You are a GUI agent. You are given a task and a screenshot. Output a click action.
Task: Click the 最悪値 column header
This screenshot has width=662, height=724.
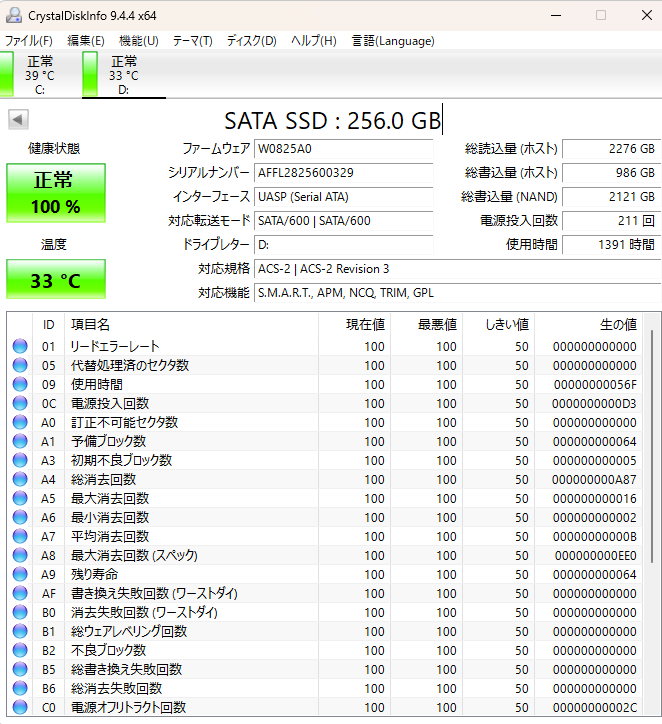pyautogui.click(x=427, y=325)
